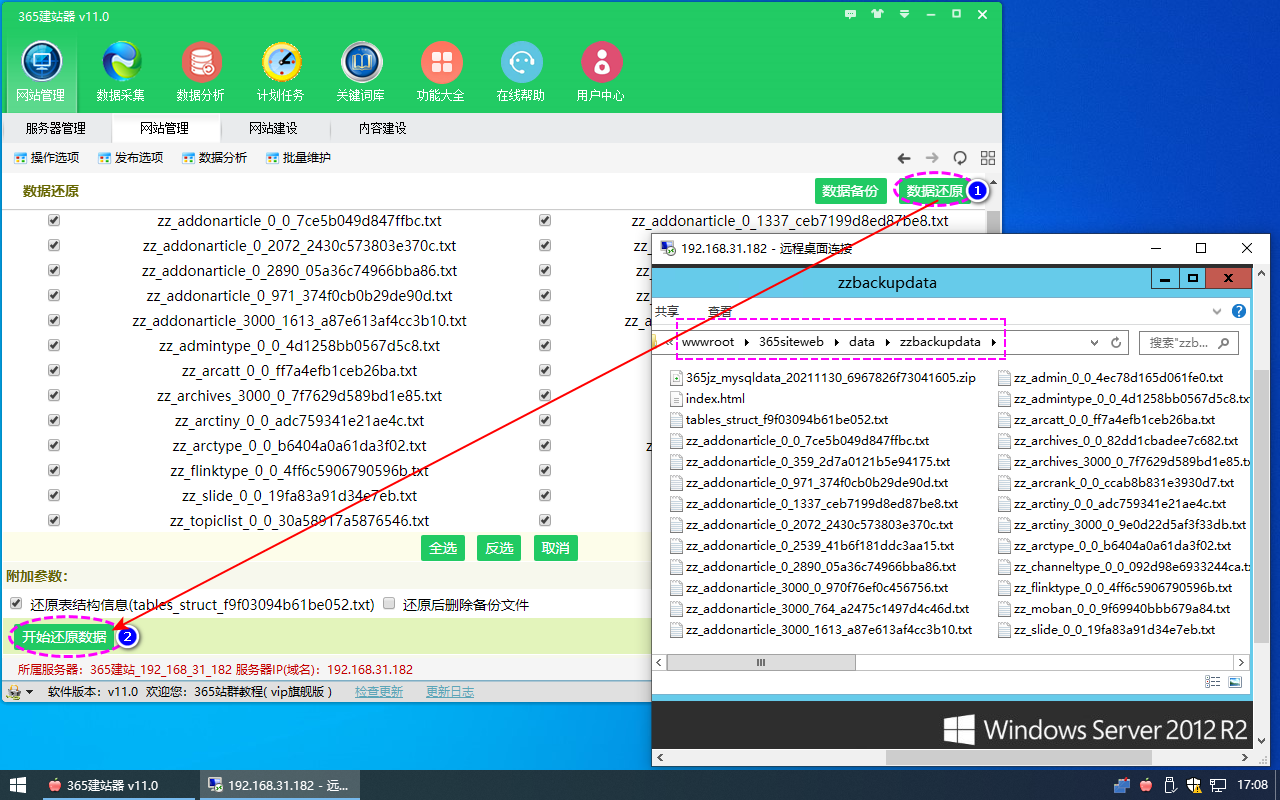Click the 开始还原数据 button

(x=65, y=636)
